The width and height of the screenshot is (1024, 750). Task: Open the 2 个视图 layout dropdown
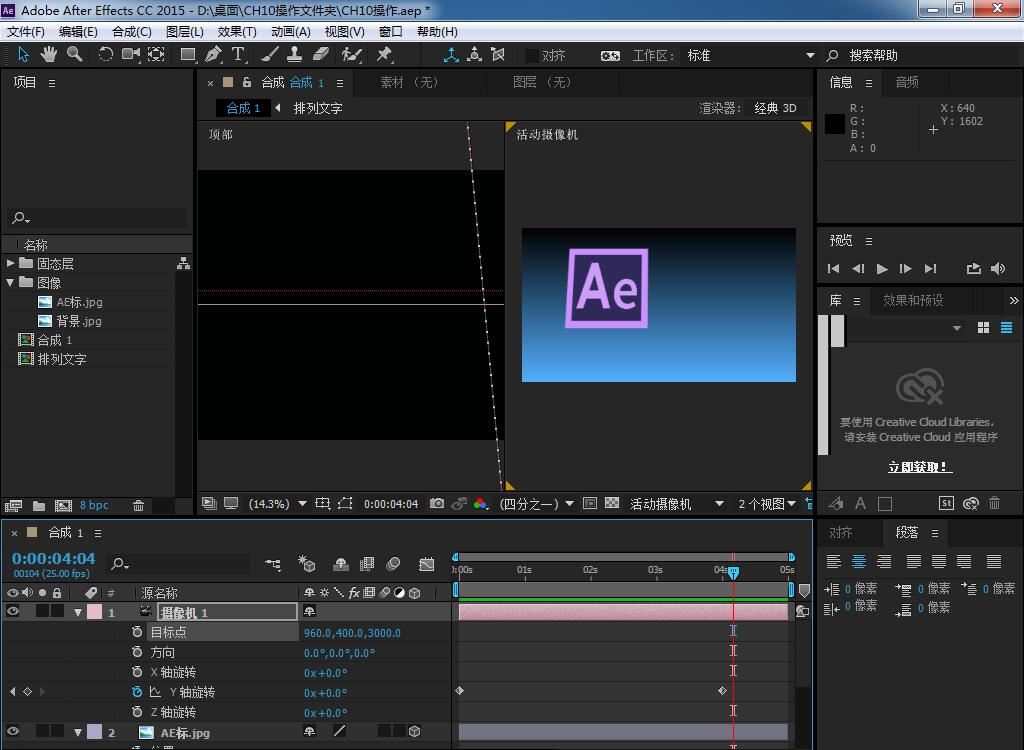[767, 504]
